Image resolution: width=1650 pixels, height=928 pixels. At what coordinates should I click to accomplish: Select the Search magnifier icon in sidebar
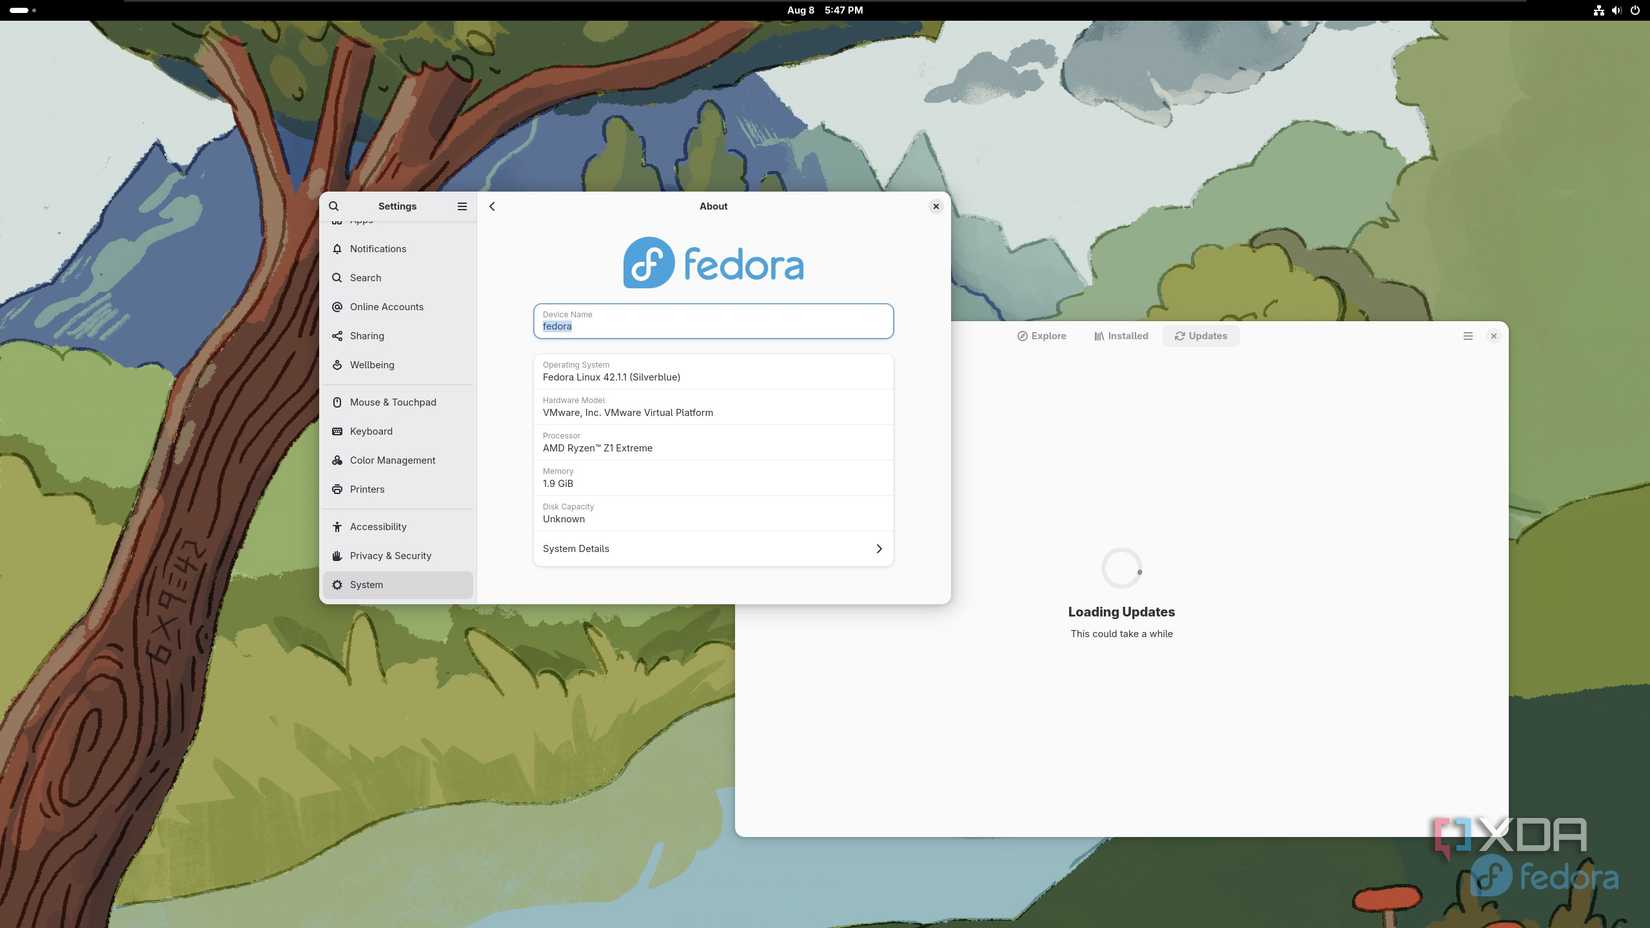[337, 277]
